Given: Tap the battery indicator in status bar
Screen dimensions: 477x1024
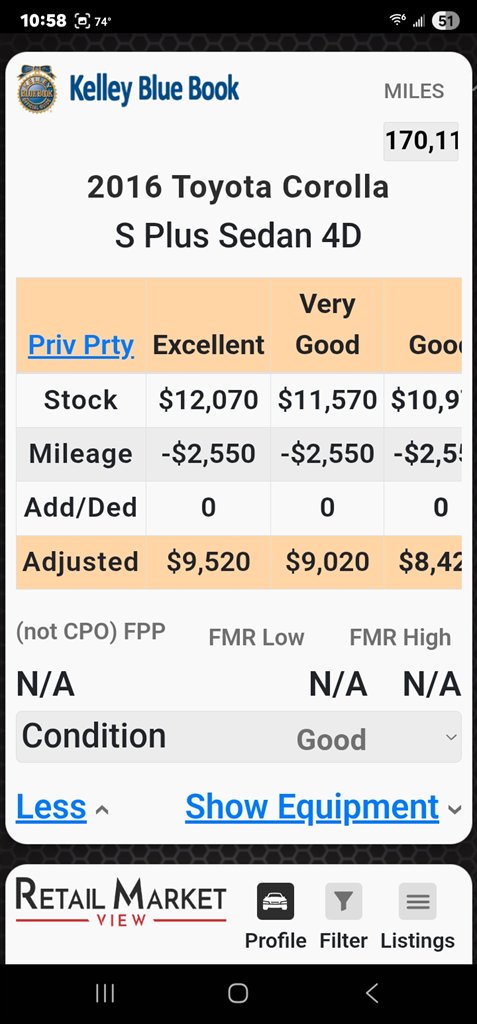Looking at the screenshot, I should 446,21.
